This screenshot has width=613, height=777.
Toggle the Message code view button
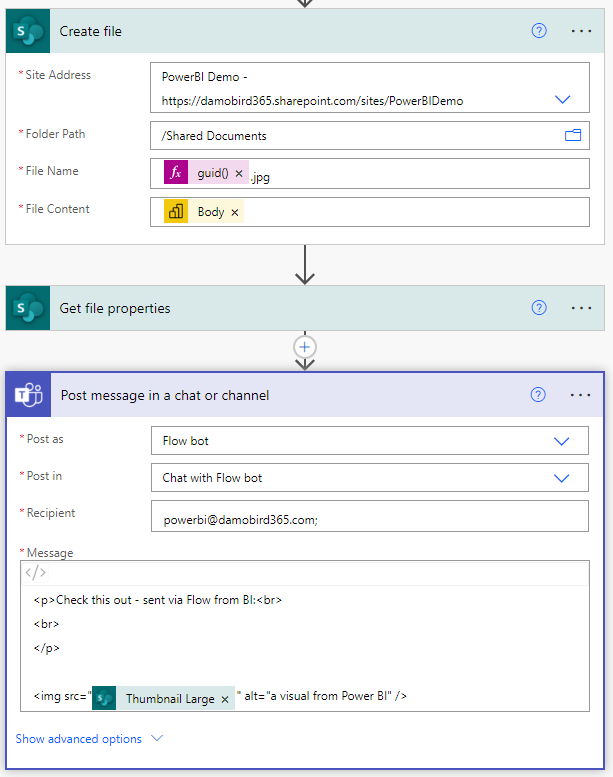[x=36, y=573]
